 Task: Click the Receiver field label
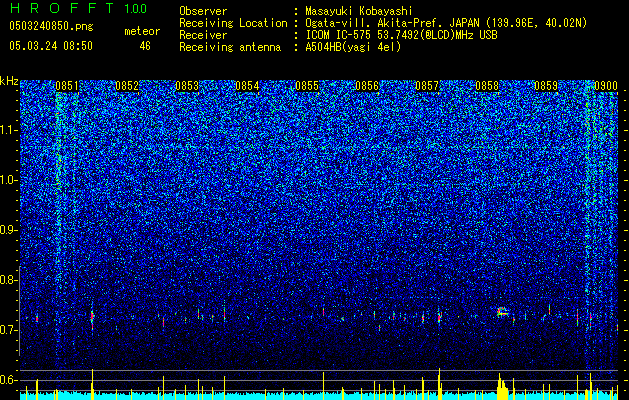point(203,35)
